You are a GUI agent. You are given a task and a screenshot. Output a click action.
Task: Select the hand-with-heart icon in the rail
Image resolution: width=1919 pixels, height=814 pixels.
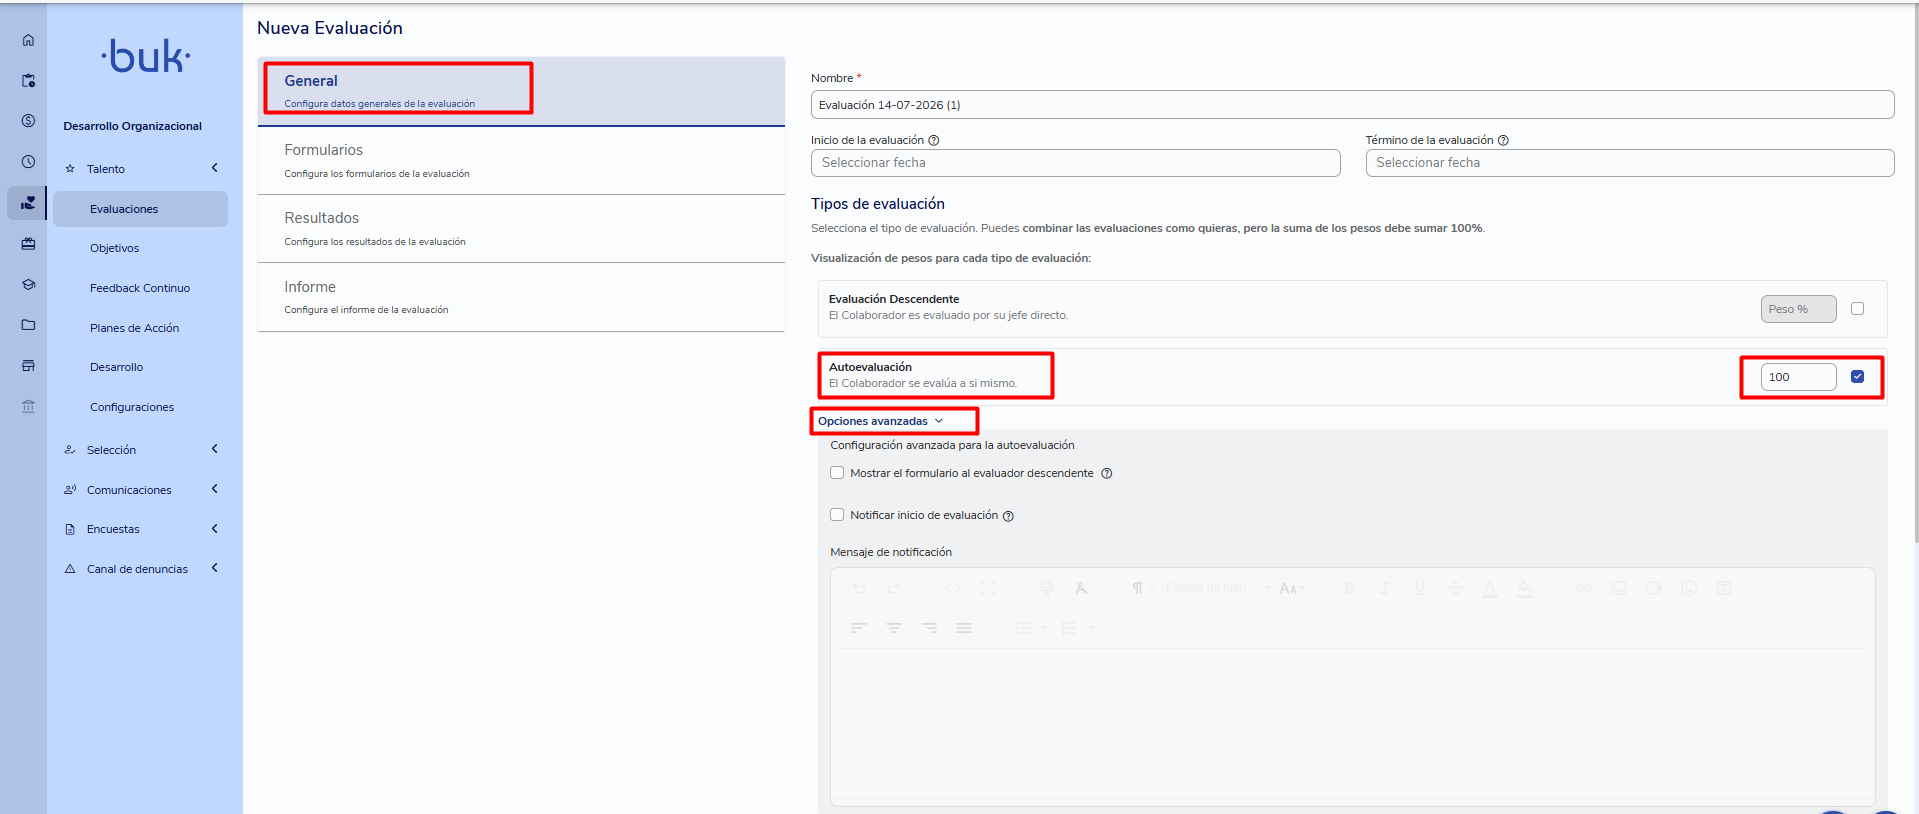28,203
